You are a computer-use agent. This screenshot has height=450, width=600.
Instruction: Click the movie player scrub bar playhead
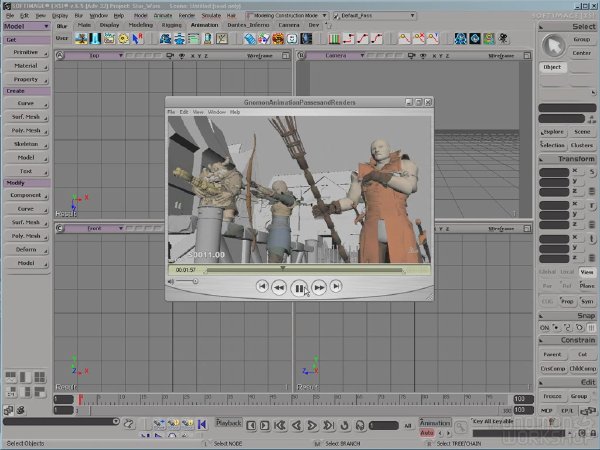pos(283,268)
